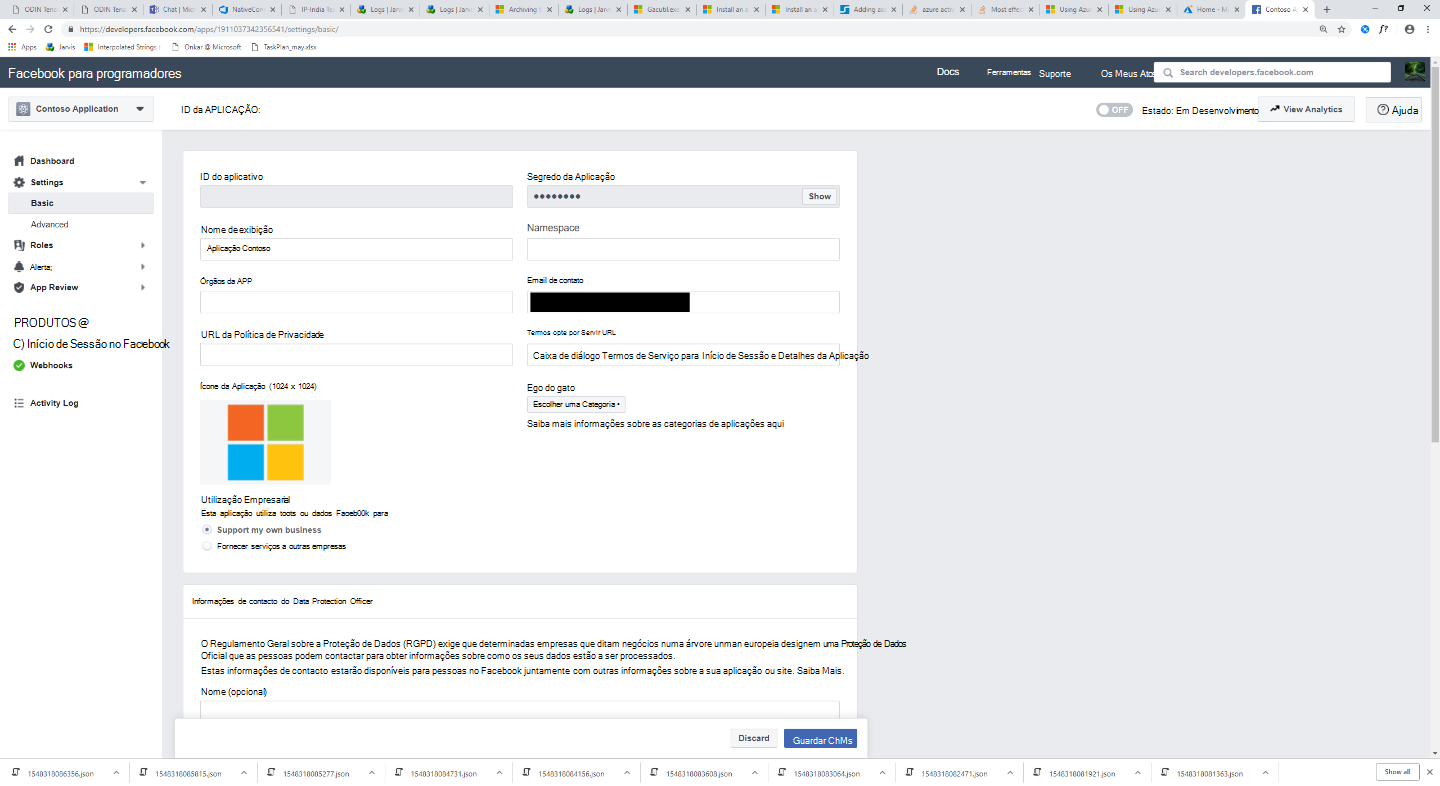
Task: Click the browser zoom magnifier icon
Action: tap(1324, 29)
